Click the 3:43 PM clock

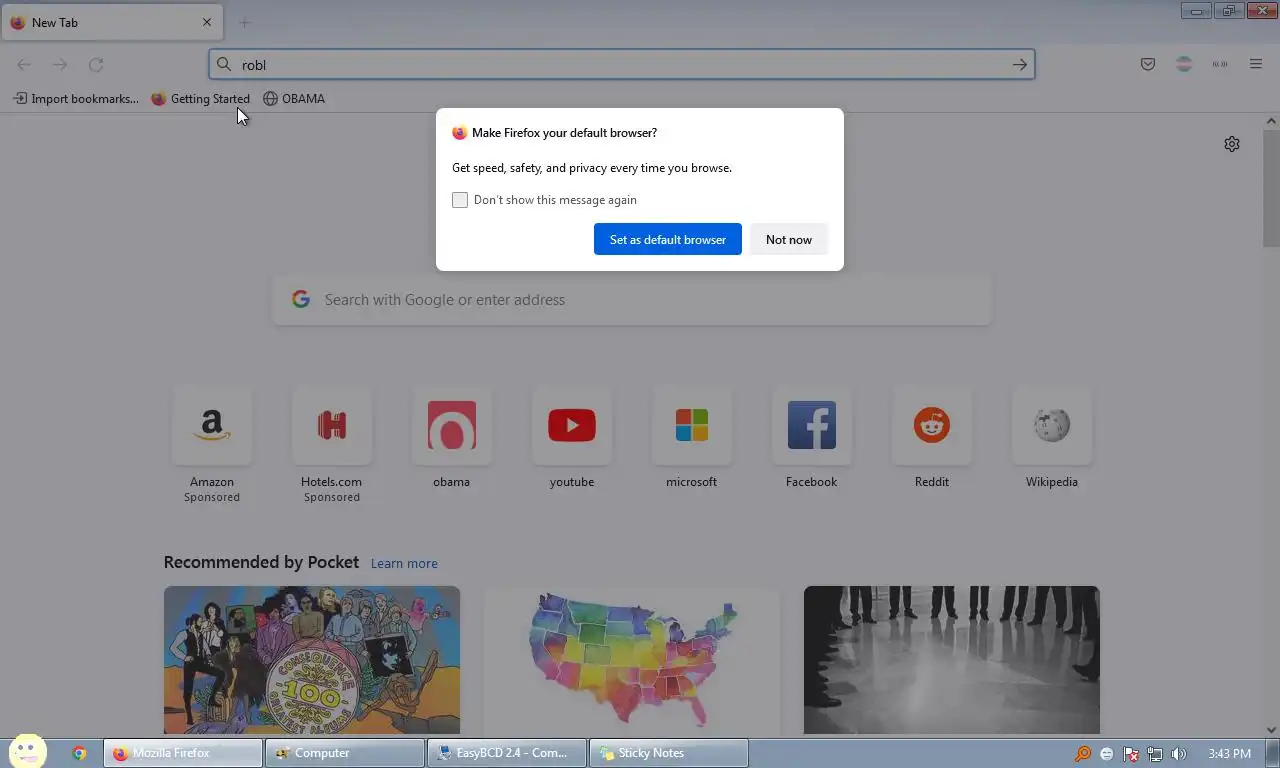click(x=1229, y=754)
